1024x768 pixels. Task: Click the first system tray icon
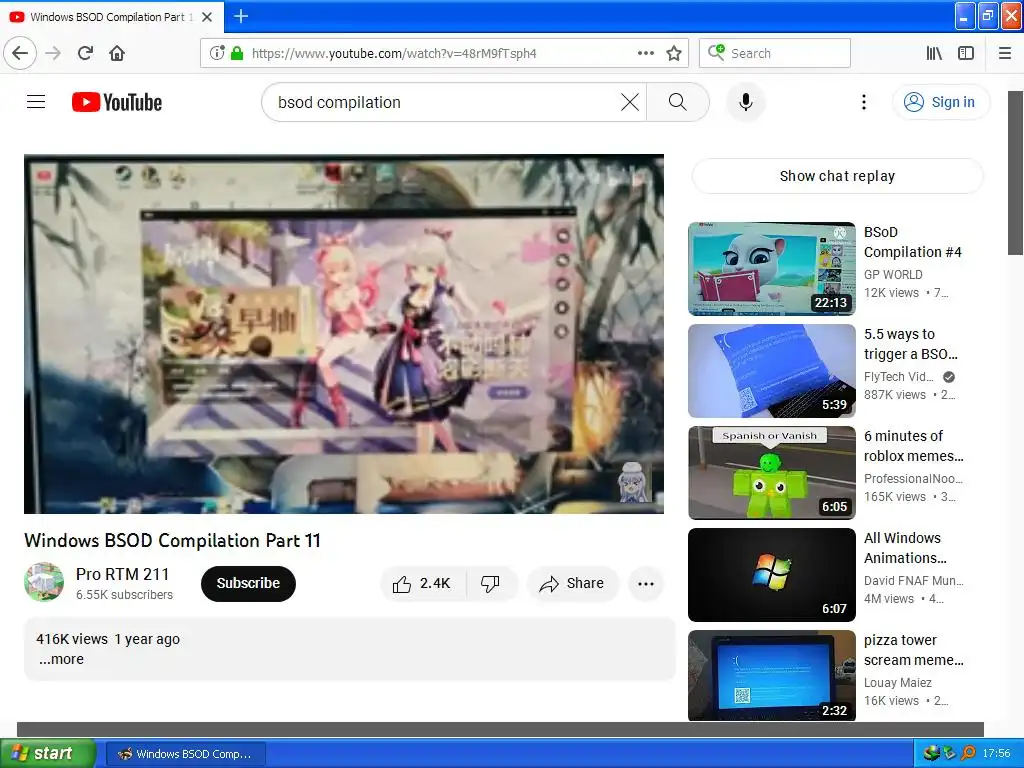pos(931,754)
